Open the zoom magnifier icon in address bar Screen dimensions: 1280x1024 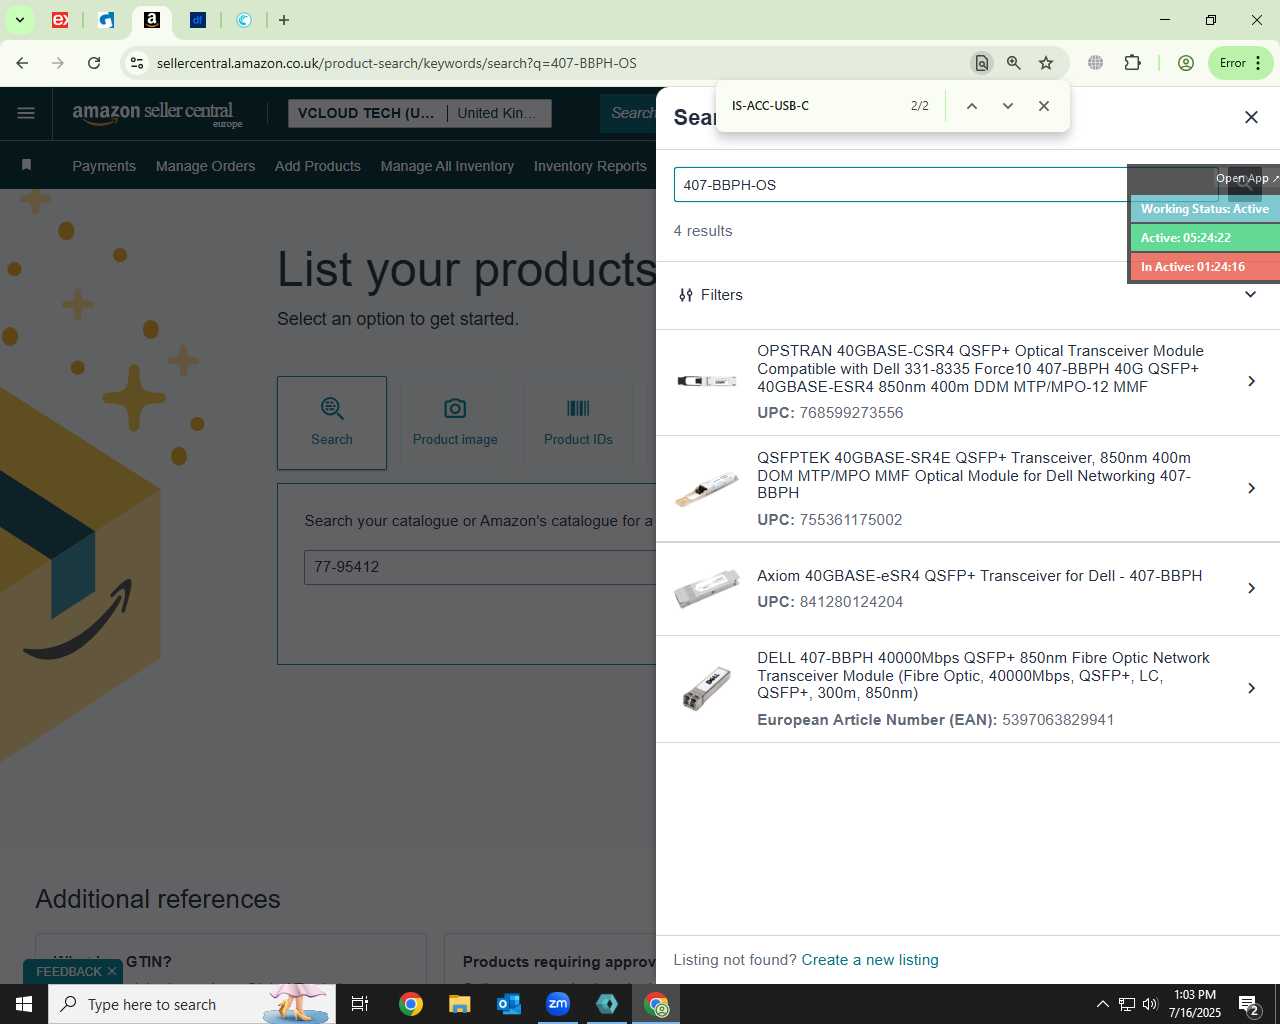(1014, 63)
